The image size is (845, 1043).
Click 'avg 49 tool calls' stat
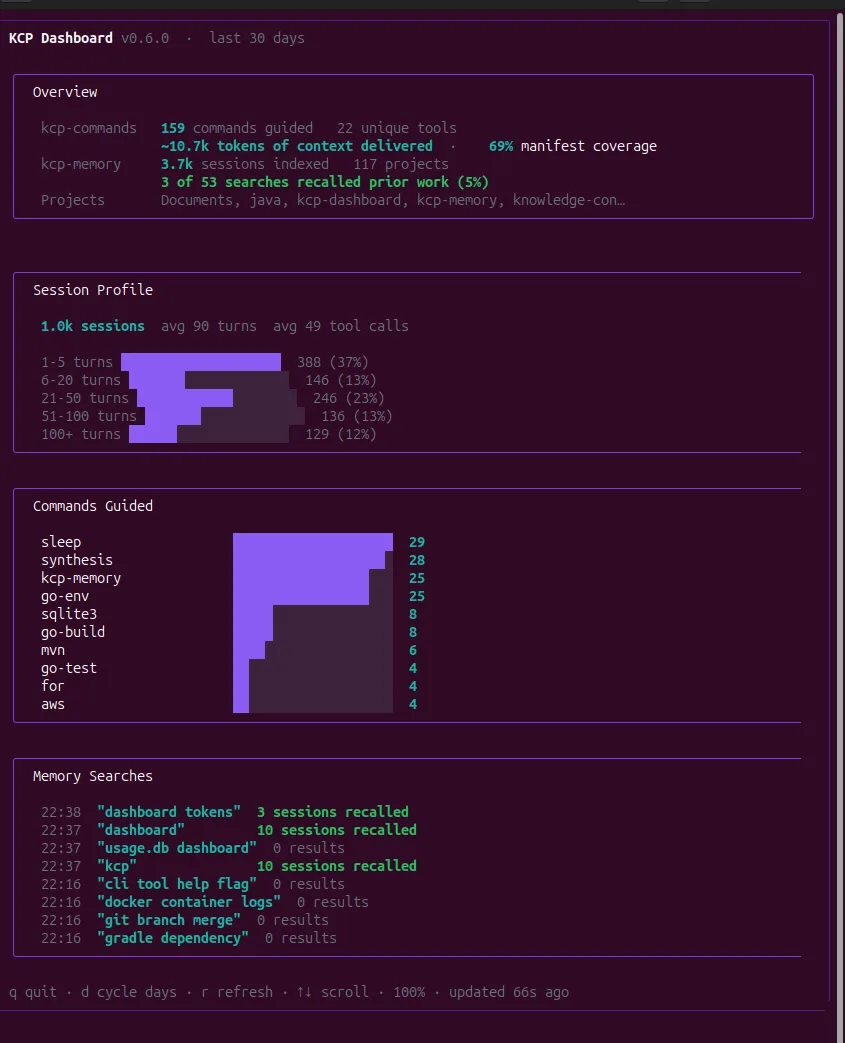pyautogui.click(x=341, y=326)
